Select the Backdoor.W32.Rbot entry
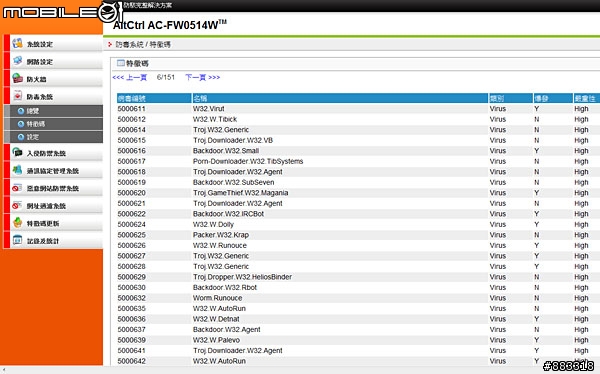The image size is (600, 374). point(225,287)
